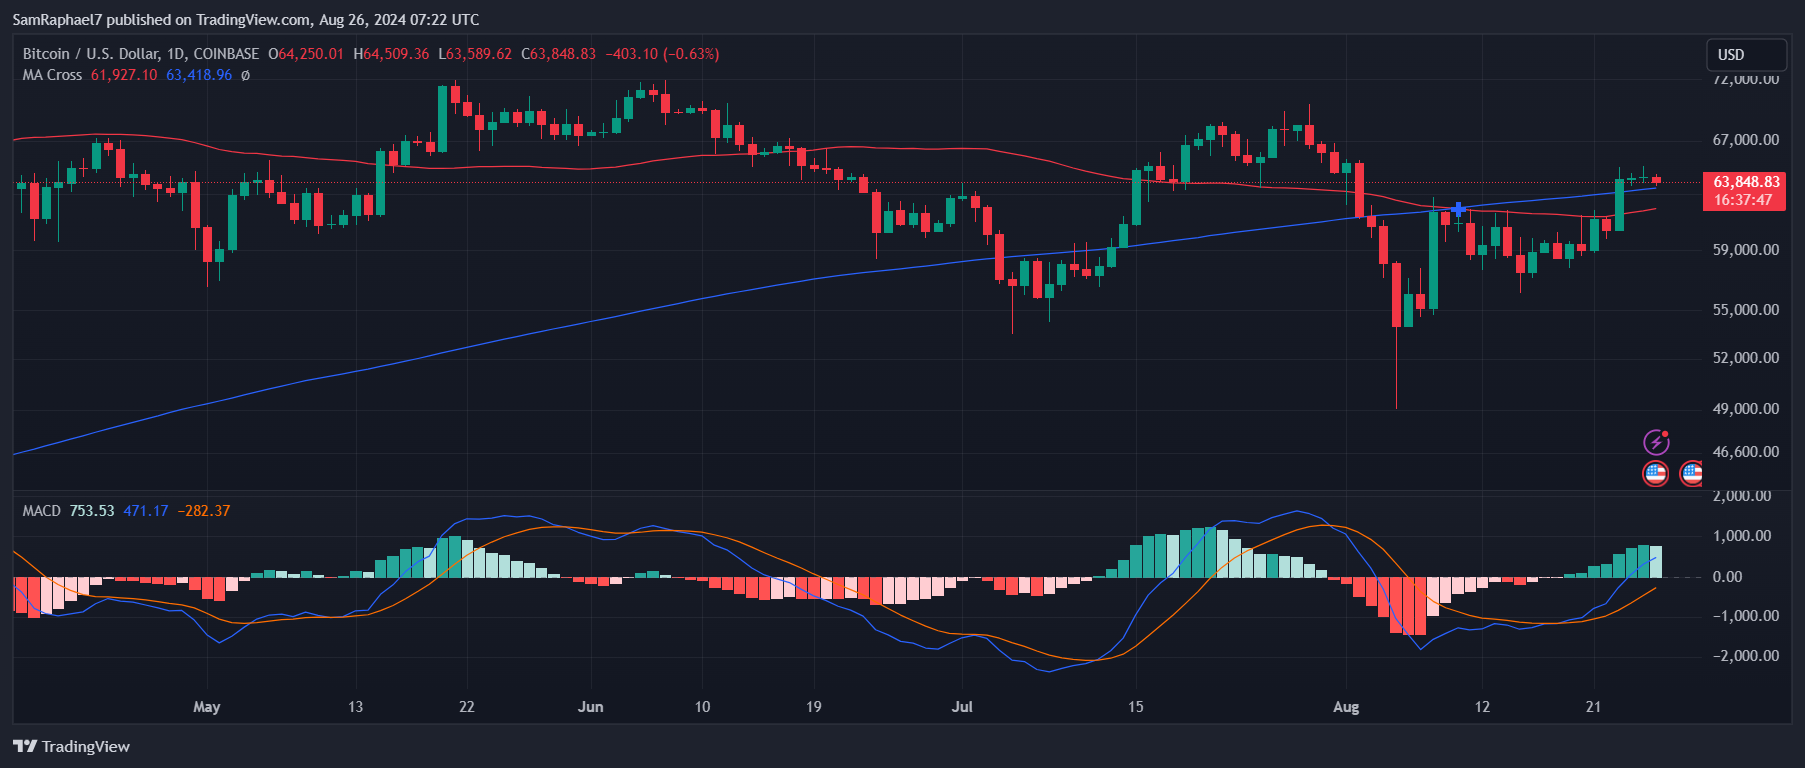The image size is (1805, 768).
Task: Click the MACD indicator label
Action: pyautogui.click(x=42, y=511)
